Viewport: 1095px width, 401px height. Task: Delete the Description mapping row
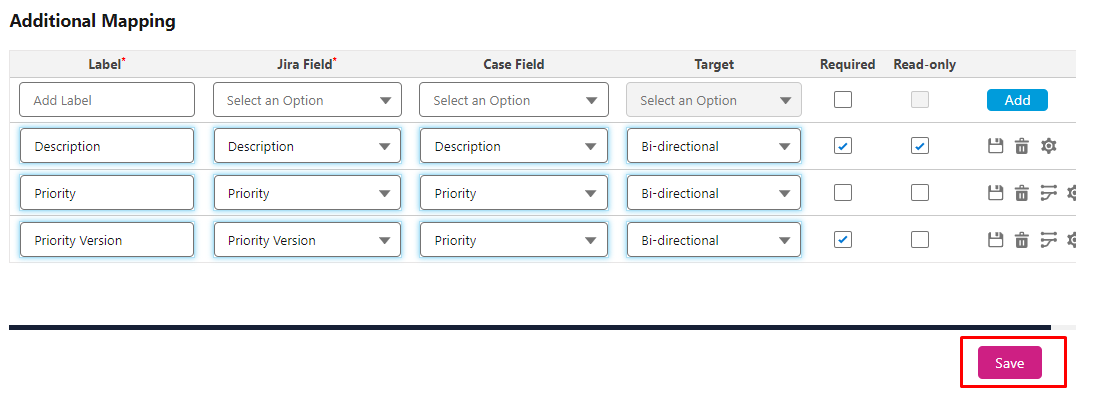[x=1022, y=146]
